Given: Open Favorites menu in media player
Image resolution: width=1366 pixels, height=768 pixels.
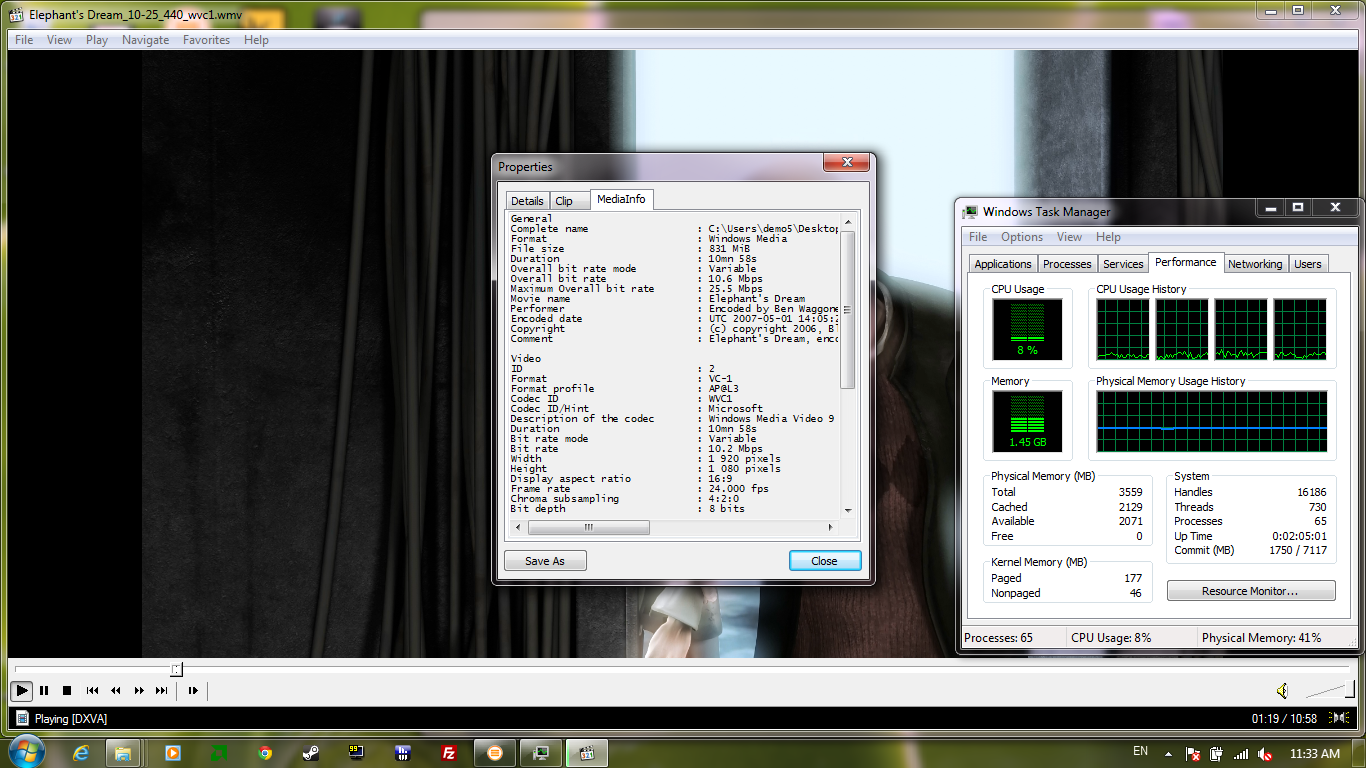Looking at the screenshot, I should (x=206, y=40).
